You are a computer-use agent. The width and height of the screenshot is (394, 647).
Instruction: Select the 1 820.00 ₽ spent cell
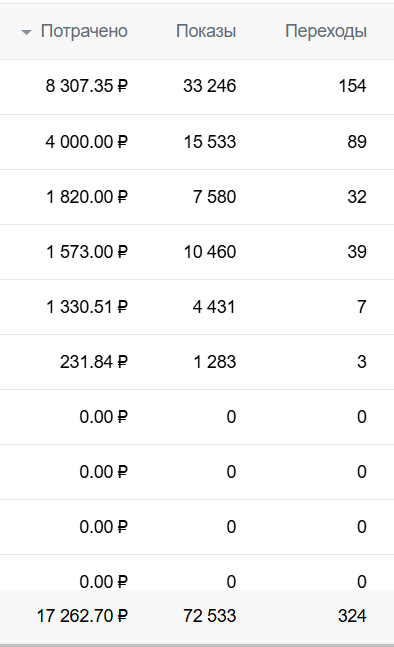click(87, 197)
